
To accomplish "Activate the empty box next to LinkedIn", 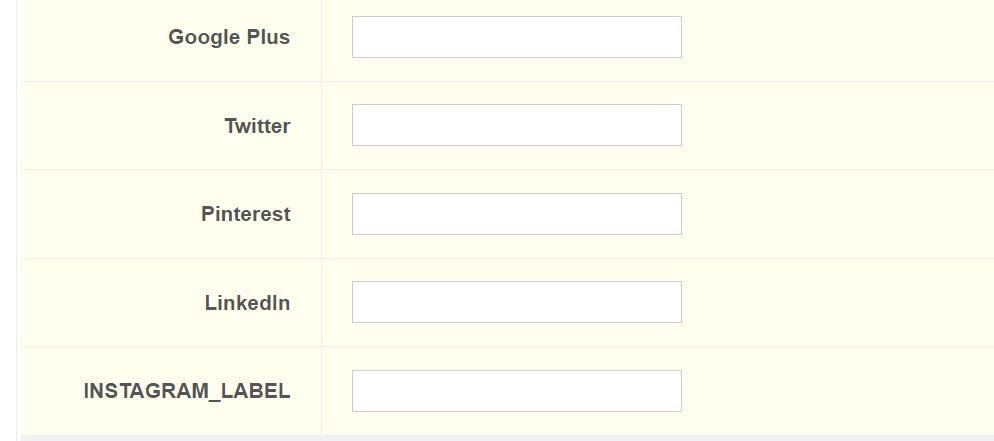I will tap(516, 302).
